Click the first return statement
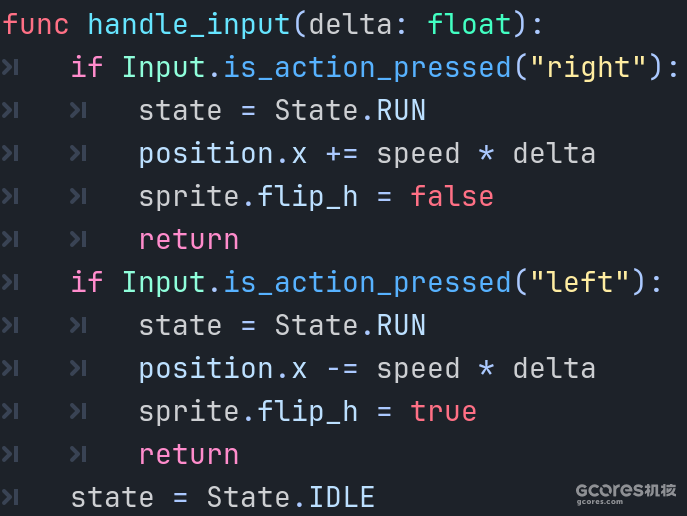The width and height of the screenshot is (687, 516). (189, 240)
